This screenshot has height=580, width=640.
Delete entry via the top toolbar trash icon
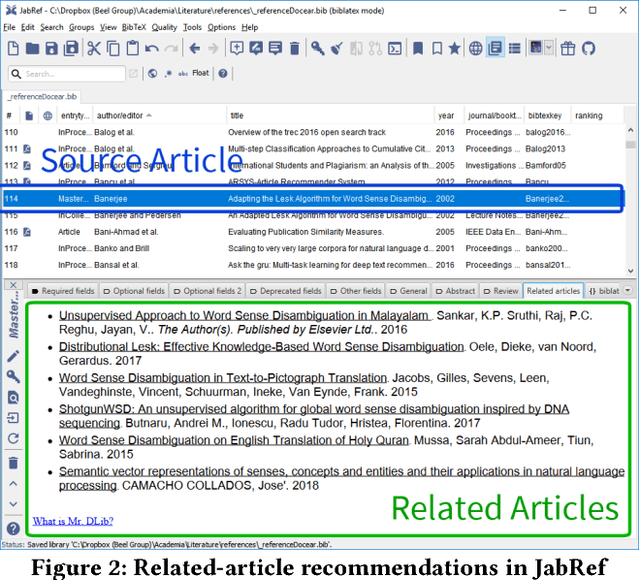[x=295, y=49]
